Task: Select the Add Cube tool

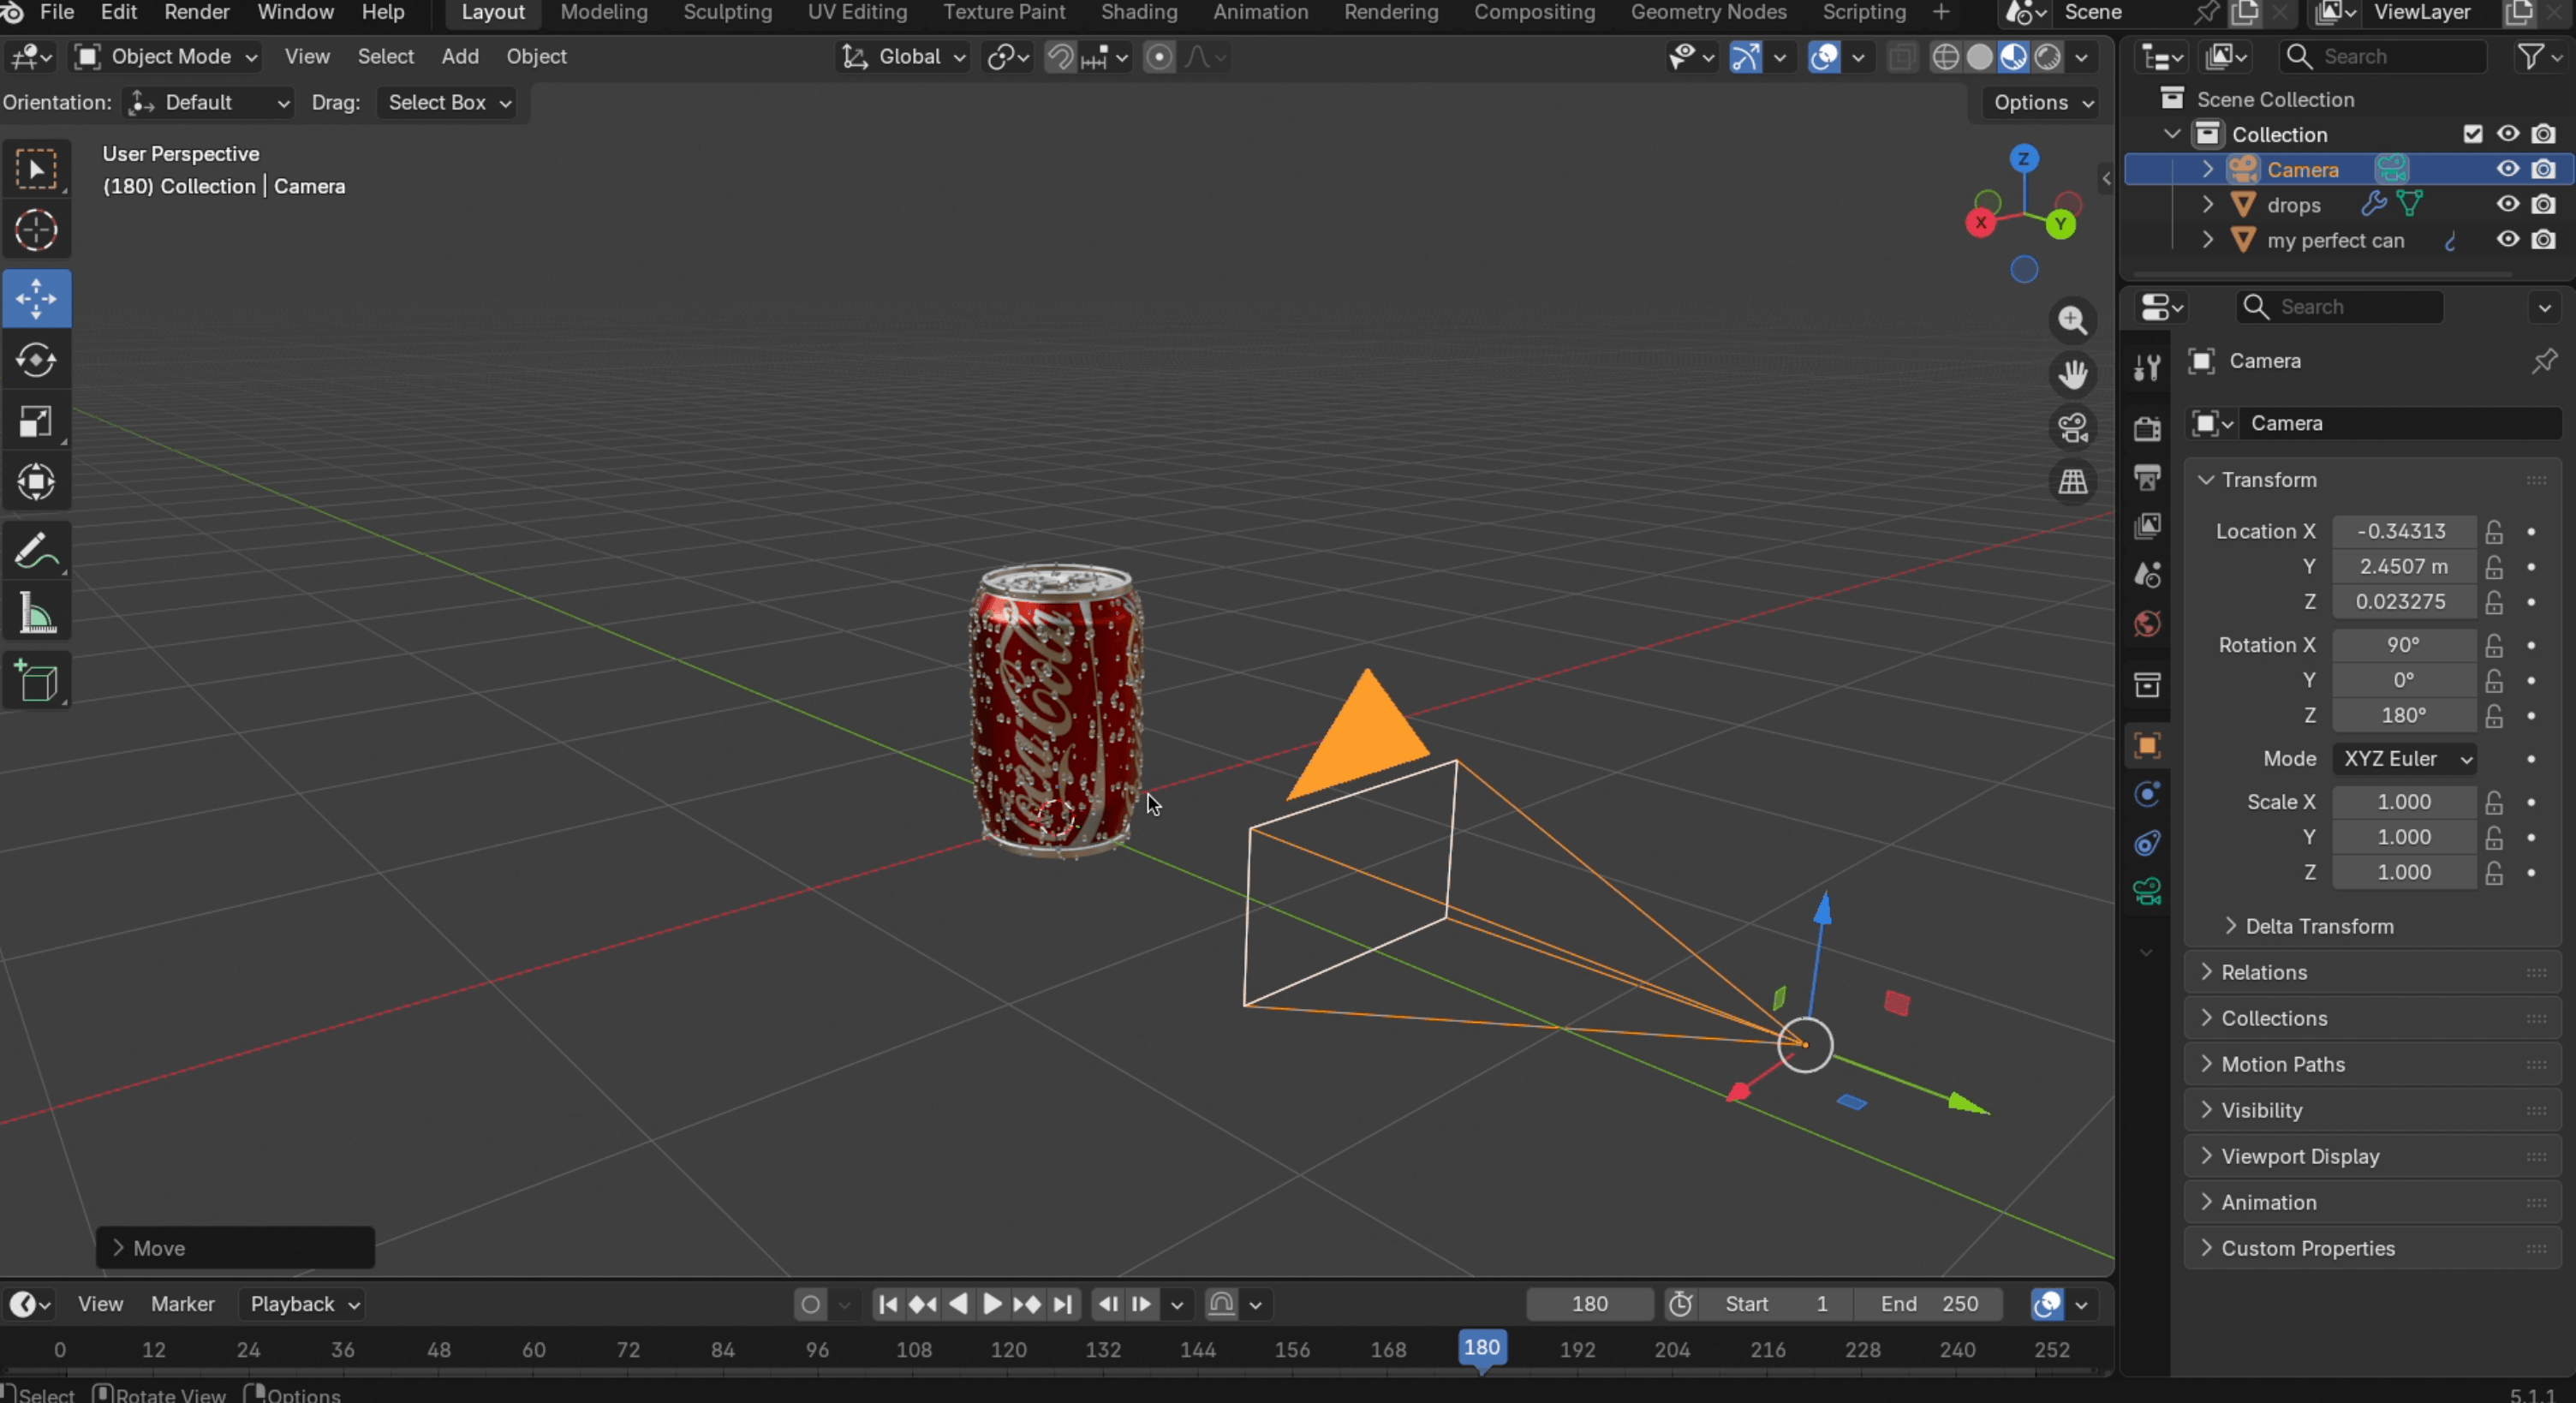Action: [x=36, y=681]
